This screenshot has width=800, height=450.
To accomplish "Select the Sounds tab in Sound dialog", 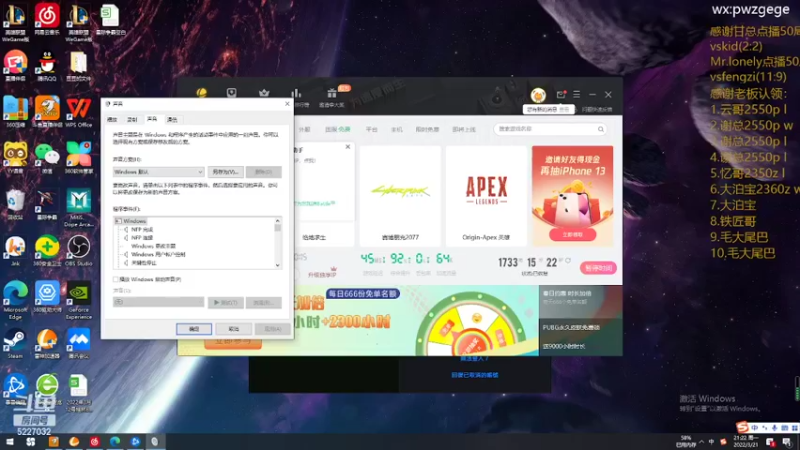I will tap(152, 119).
